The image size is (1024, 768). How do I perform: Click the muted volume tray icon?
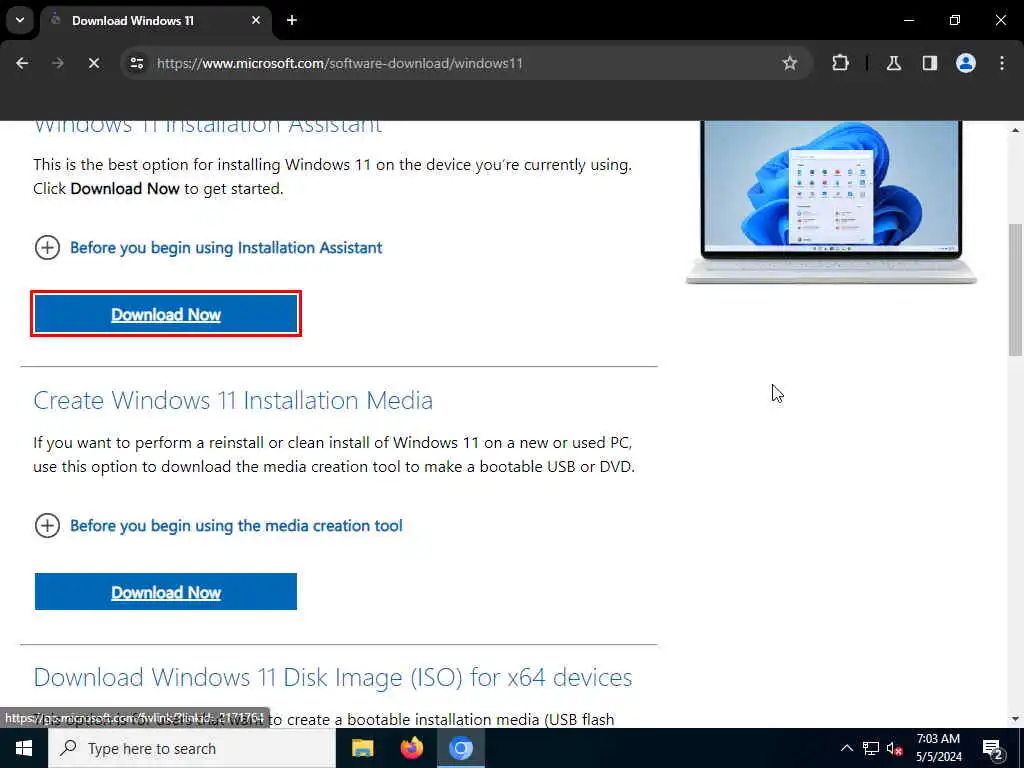[x=894, y=749]
